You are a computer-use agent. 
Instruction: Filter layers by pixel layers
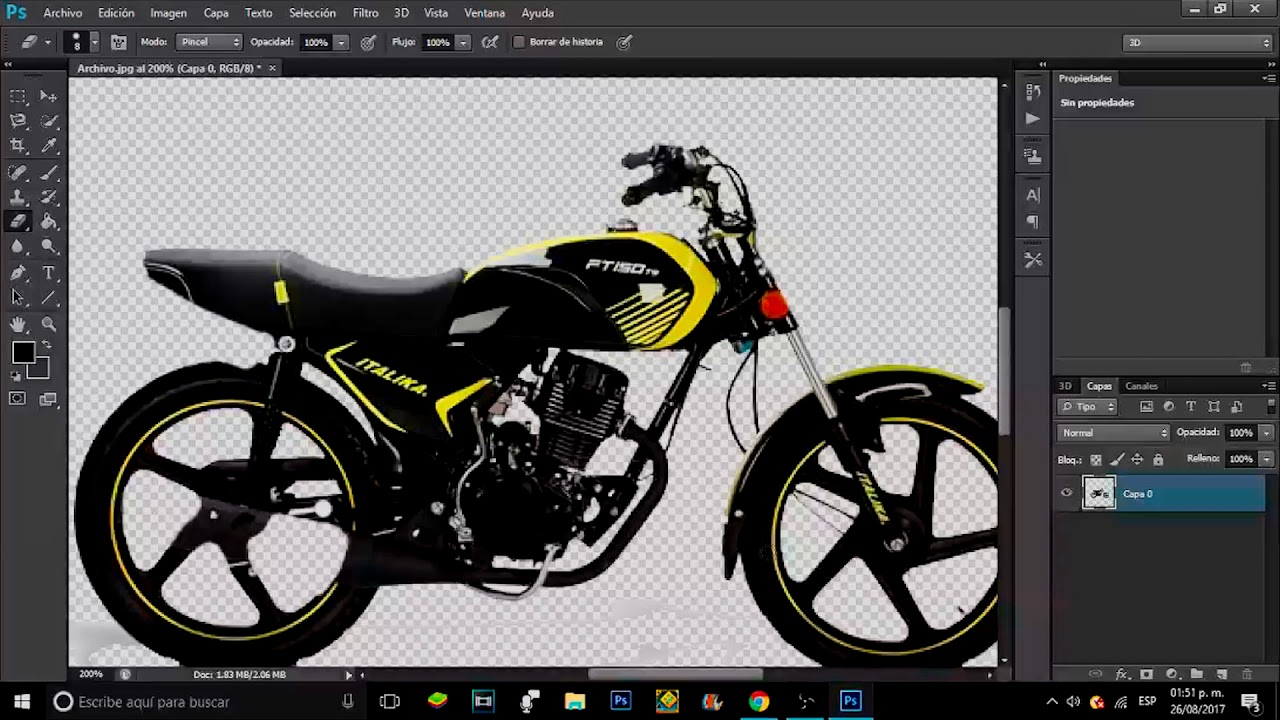point(1146,407)
